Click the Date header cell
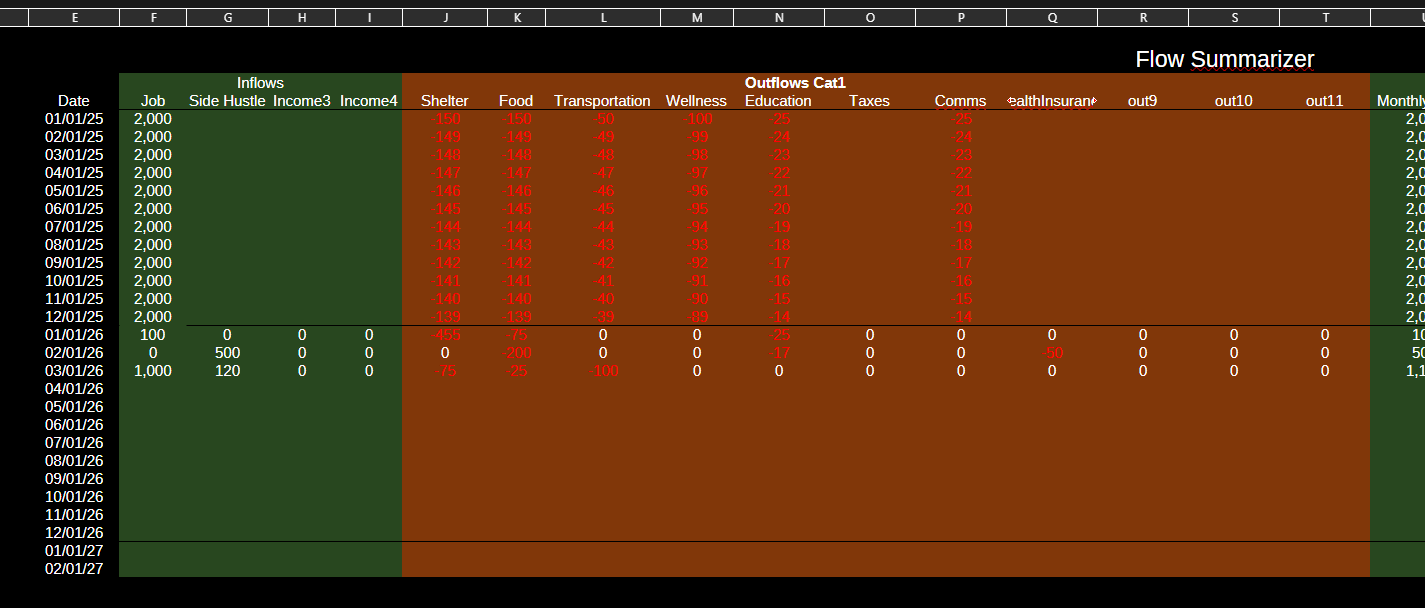This screenshot has height=608, width=1425. (74, 101)
